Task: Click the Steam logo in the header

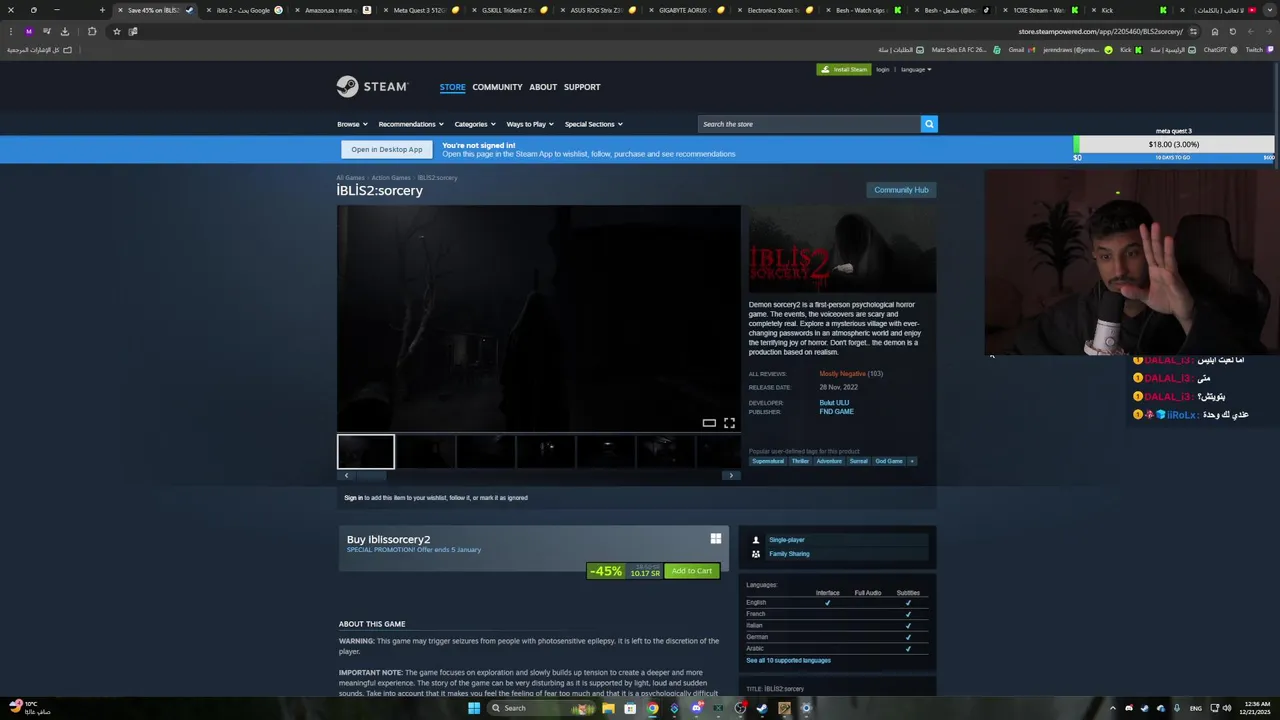Action: pos(372,87)
